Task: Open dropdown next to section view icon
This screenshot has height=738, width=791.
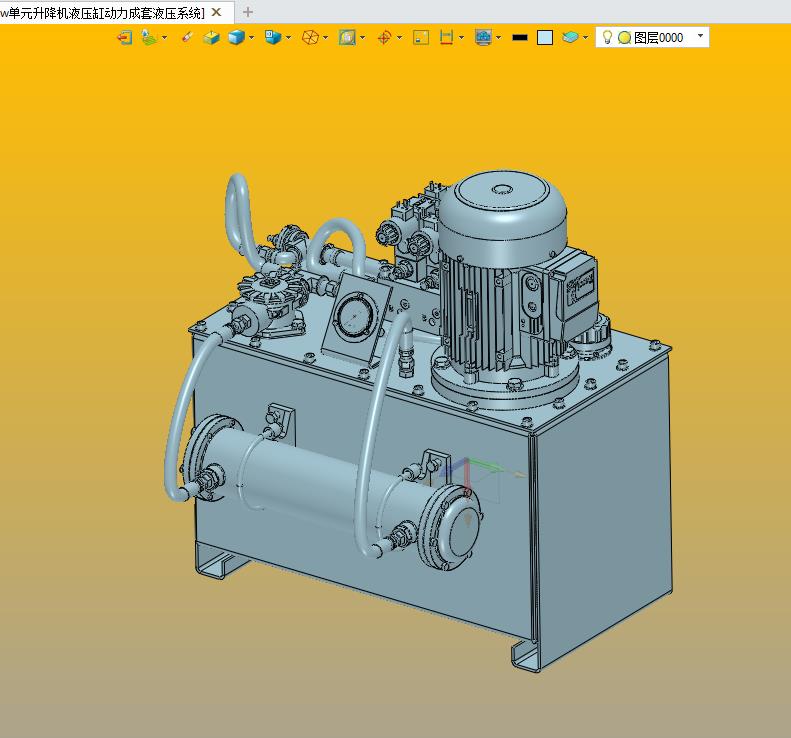Action: tap(363, 38)
